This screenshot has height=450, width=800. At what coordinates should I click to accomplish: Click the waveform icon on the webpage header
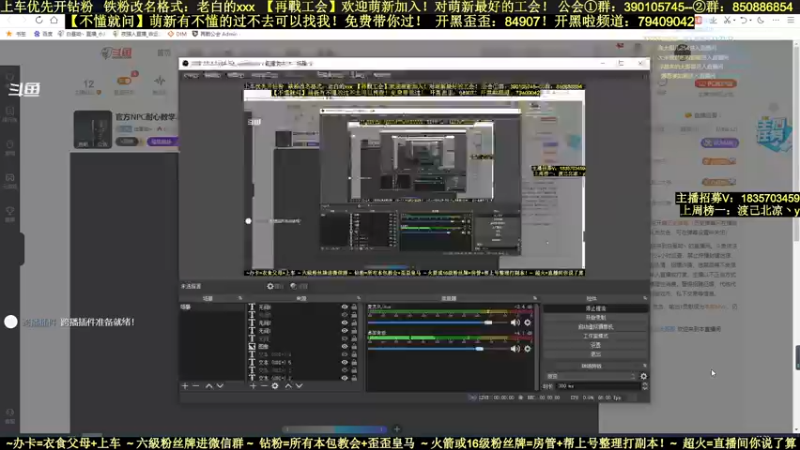pyautogui.click(x=160, y=81)
